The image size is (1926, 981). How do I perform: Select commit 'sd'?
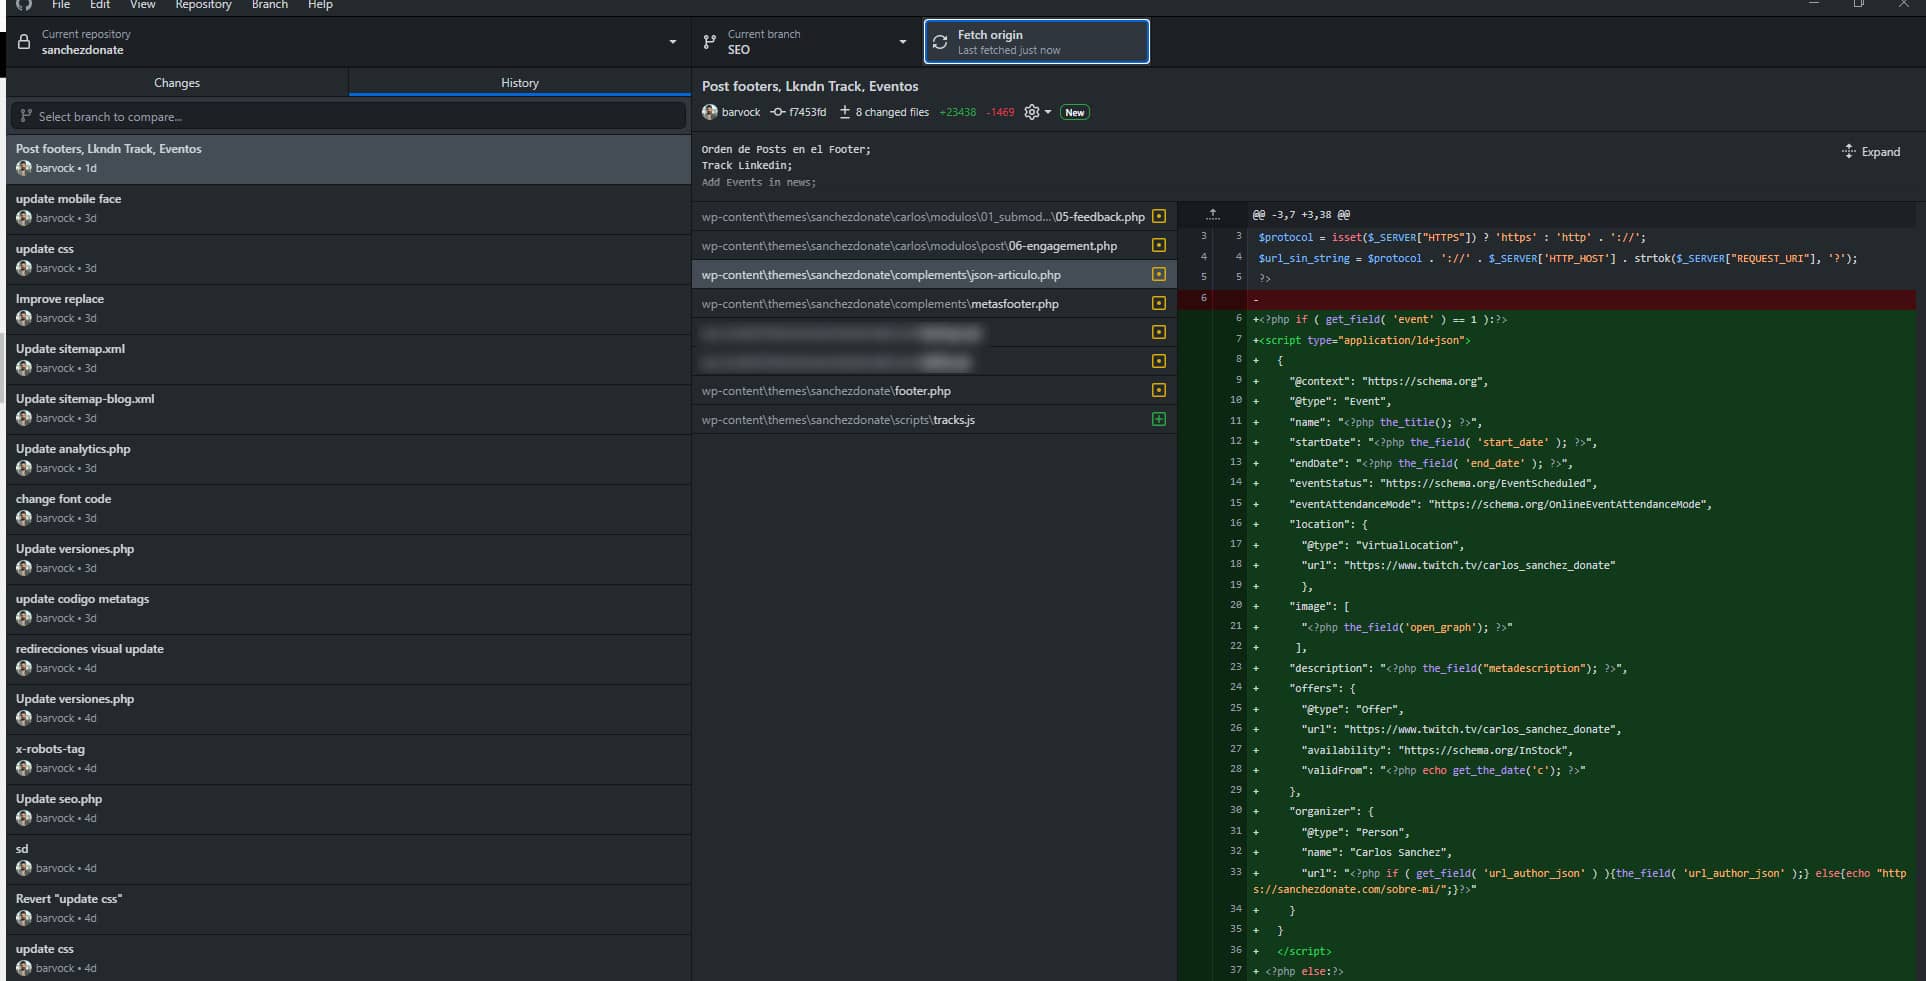pos(348,858)
